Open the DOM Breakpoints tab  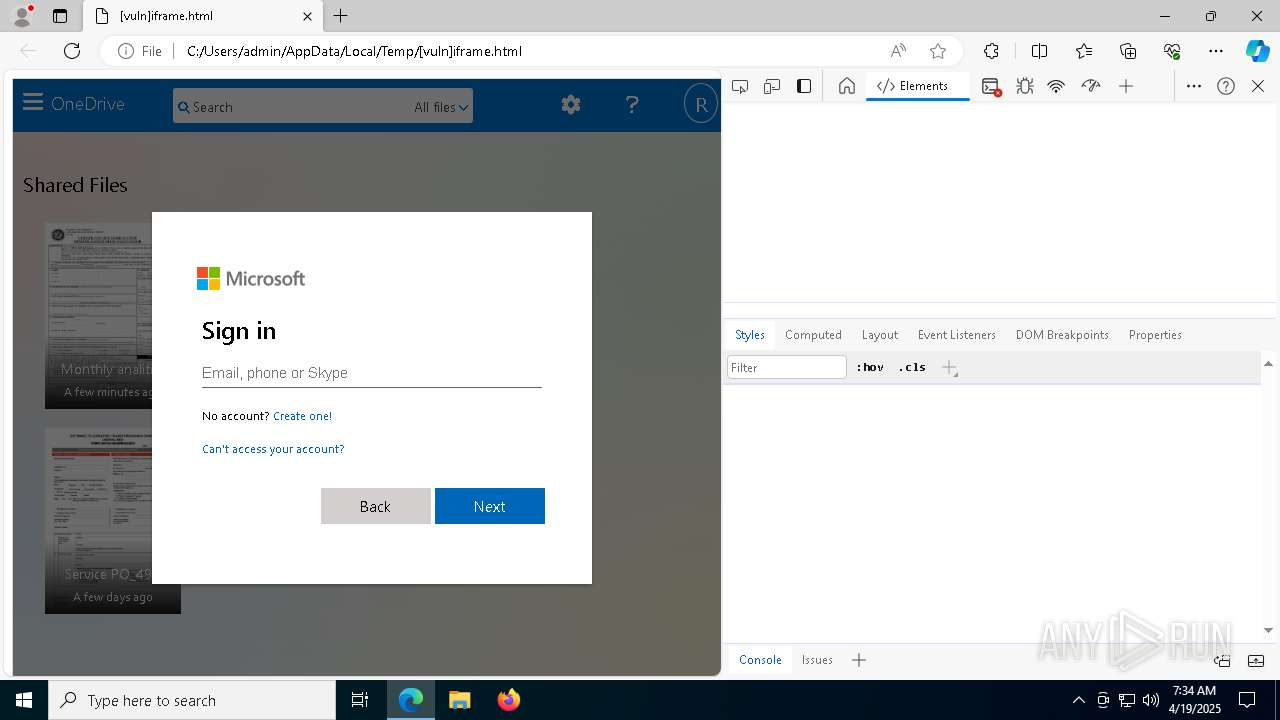click(x=1062, y=335)
